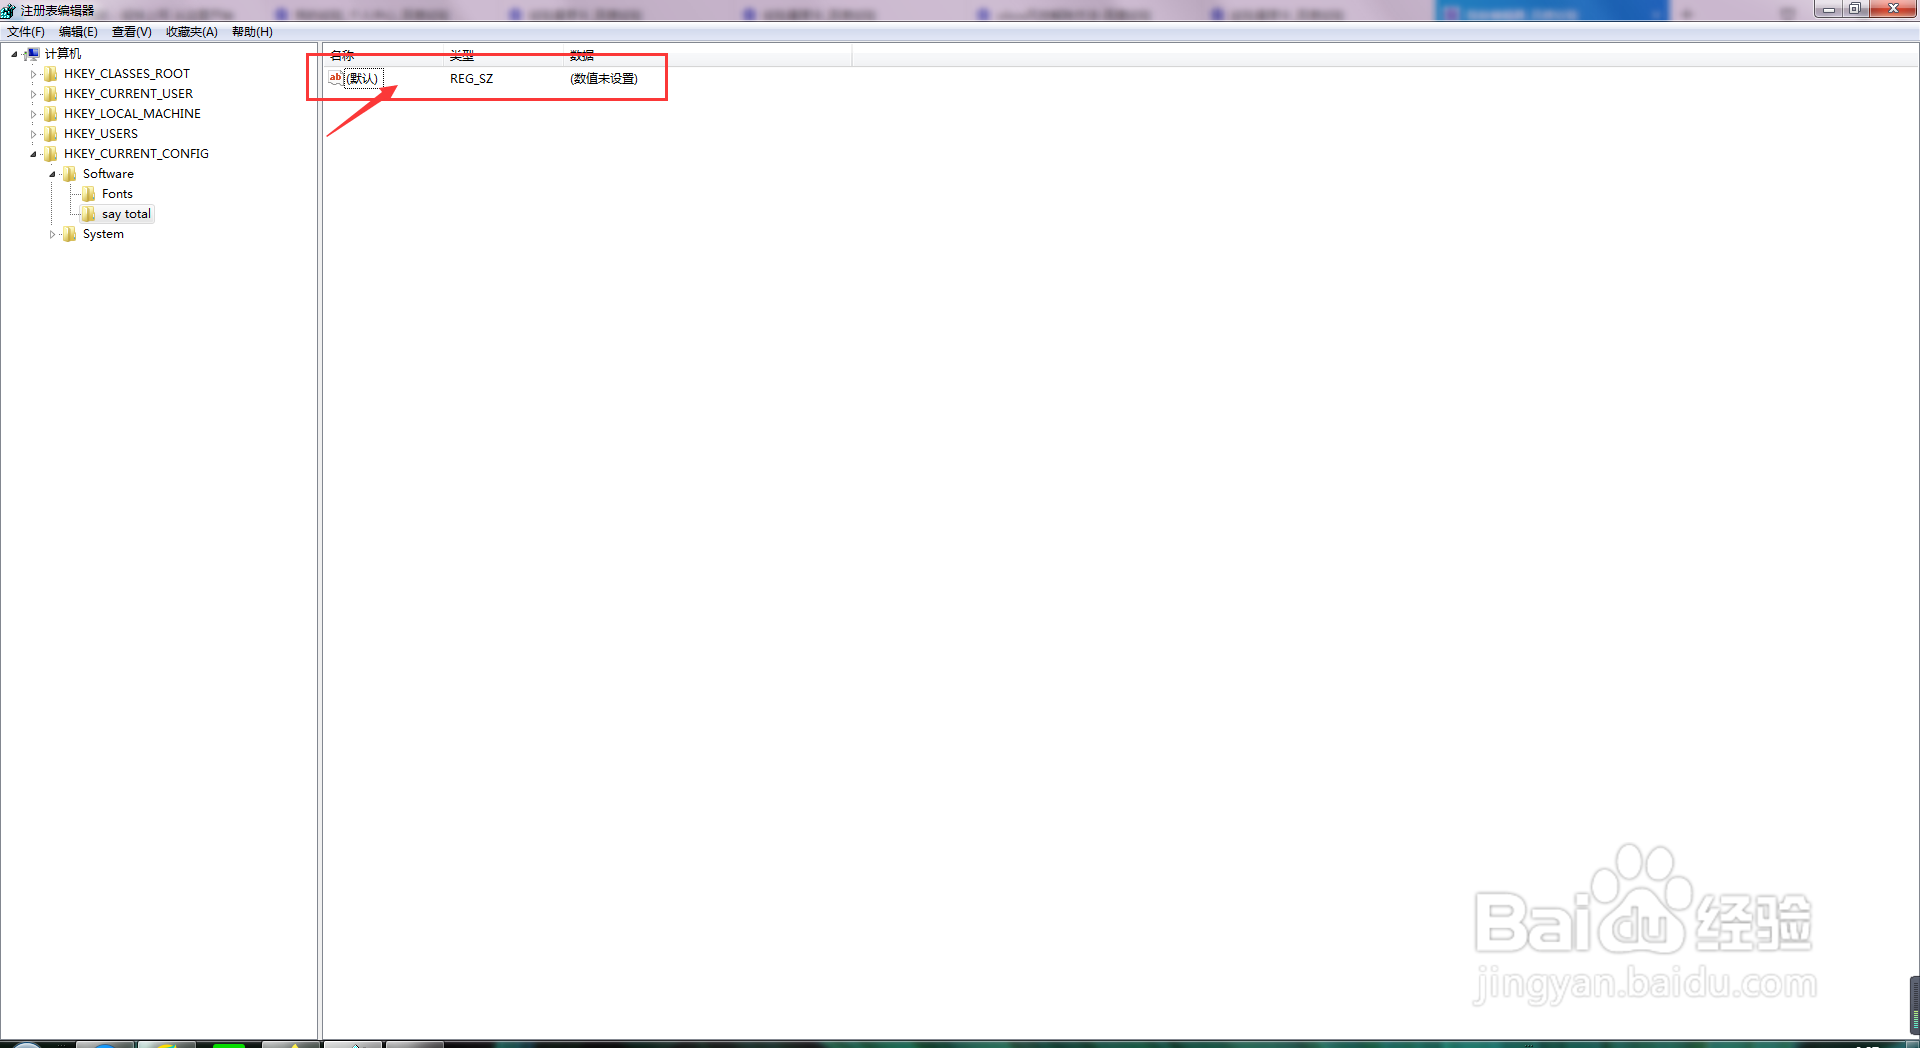The image size is (1920, 1048).
Task: Click the string value icon for (默认)
Action: pos(336,78)
